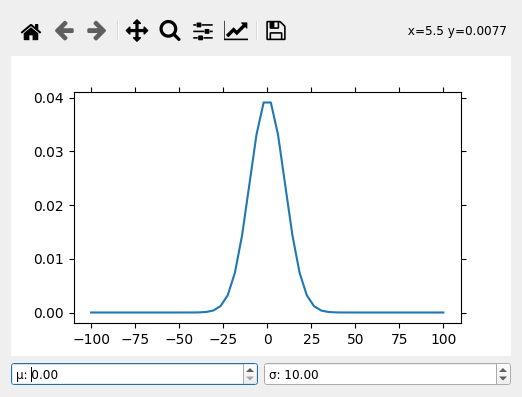
Task: Activate the Pan axes tool
Action: pos(137,31)
